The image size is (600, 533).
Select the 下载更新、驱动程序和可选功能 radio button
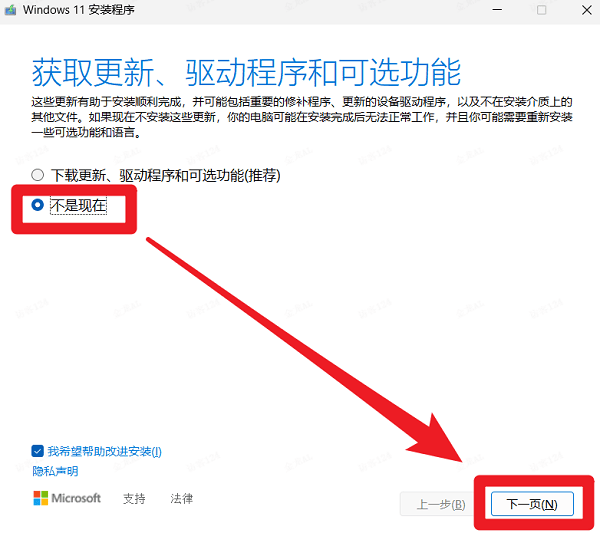tap(38, 175)
